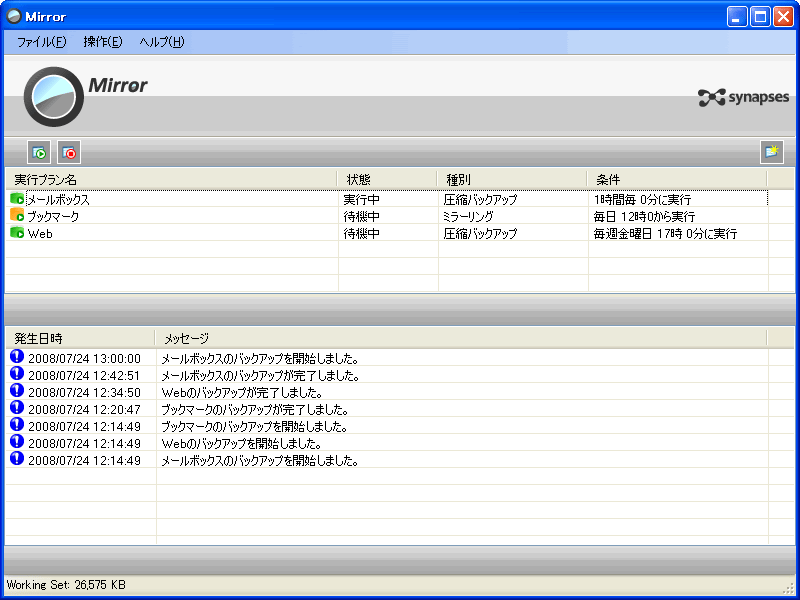
Task: Open the ファイル(F) menu
Action: coord(42,42)
